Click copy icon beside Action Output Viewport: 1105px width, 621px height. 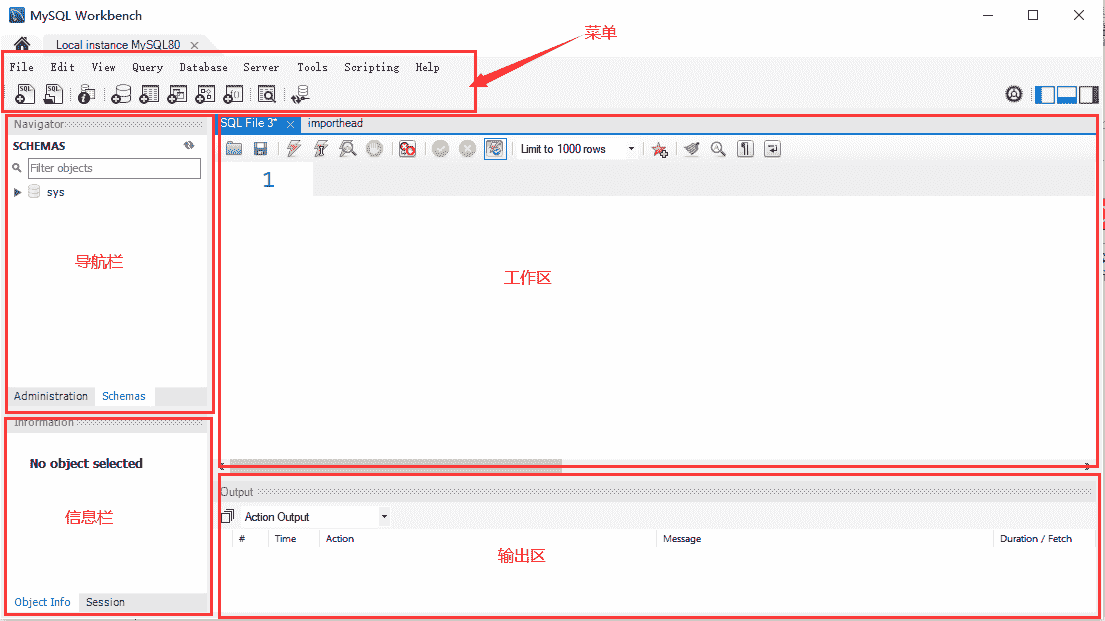pyautogui.click(x=228, y=517)
